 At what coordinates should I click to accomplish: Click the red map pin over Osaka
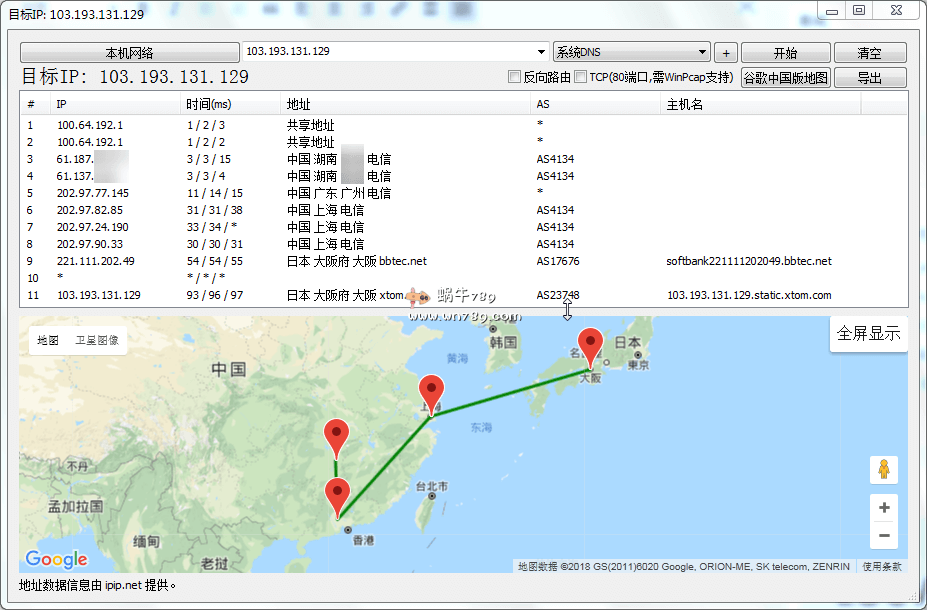pyautogui.click(x=592, y=346)
